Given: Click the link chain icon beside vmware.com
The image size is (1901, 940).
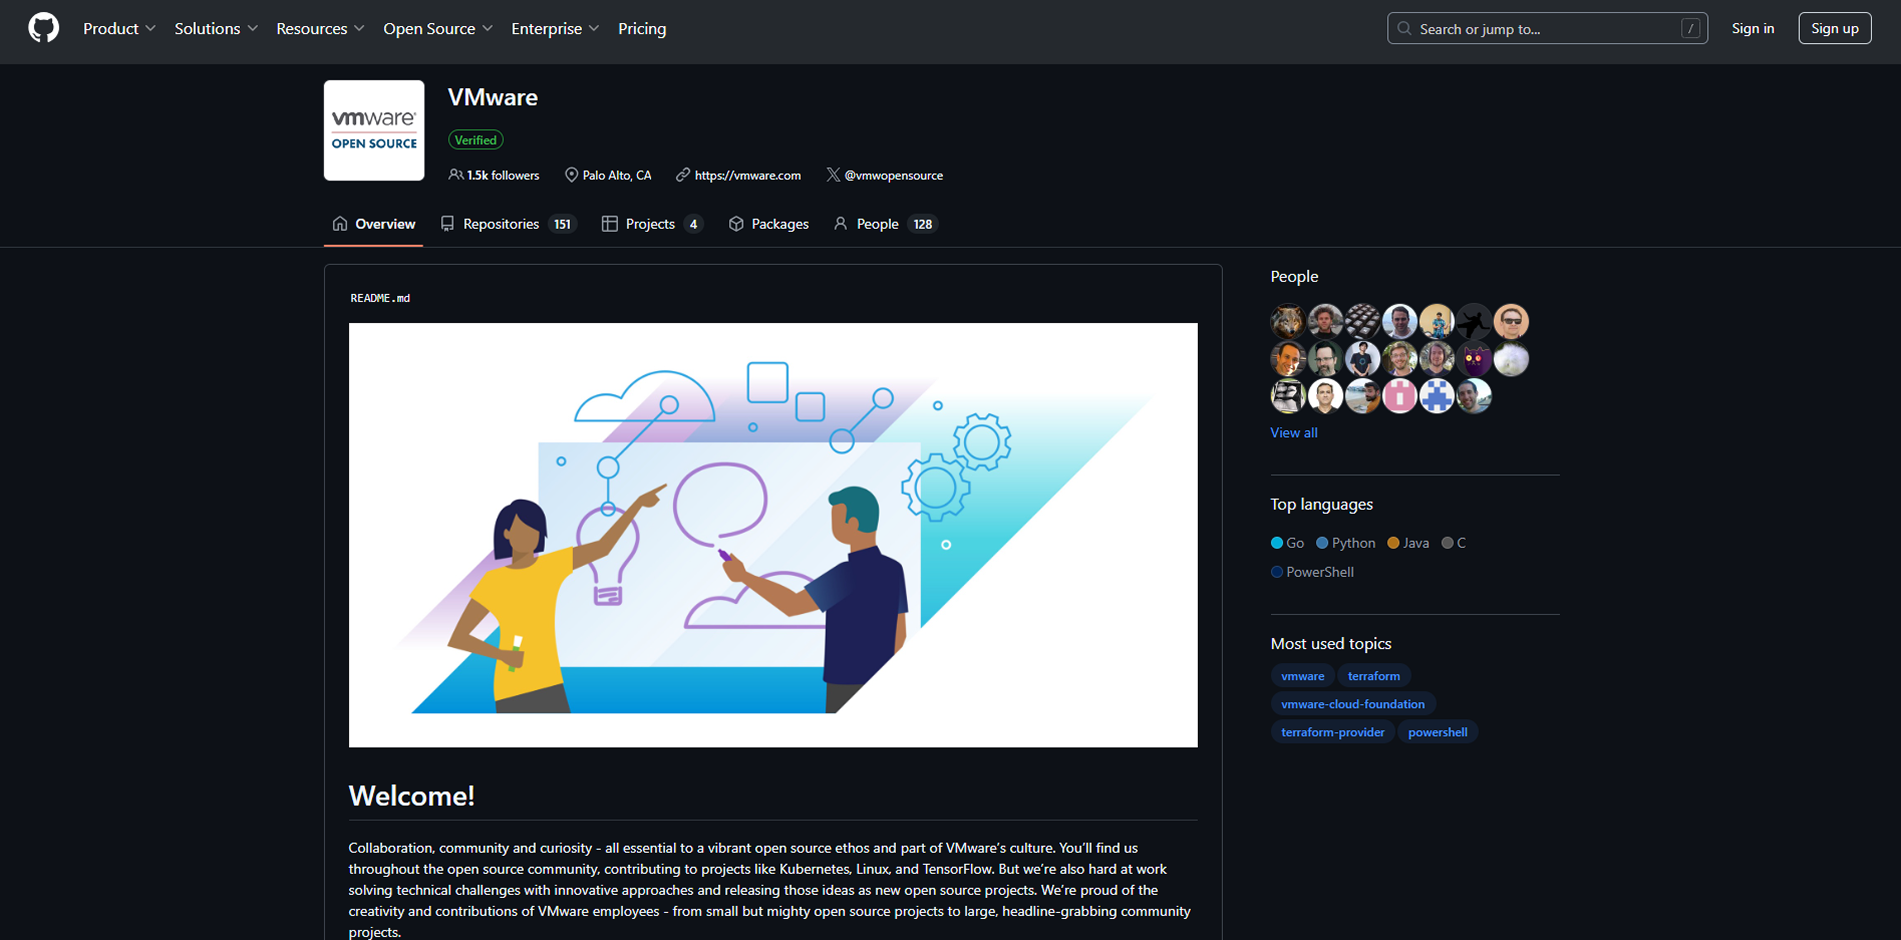Looking at the screenshot, I should [x=682, y=174].
